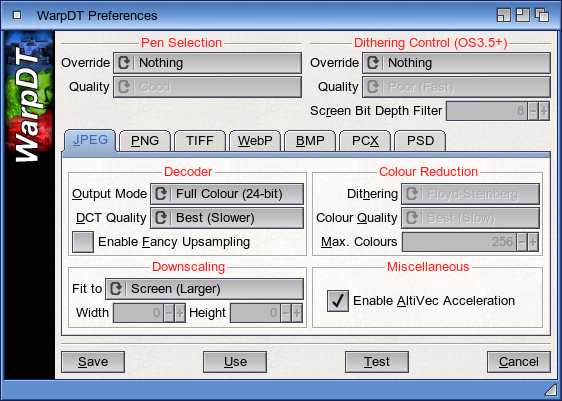Image resolution: width=562 pixels, height=401 pixels.
Task: Click the Cancel button
Action: pos(519,362)
